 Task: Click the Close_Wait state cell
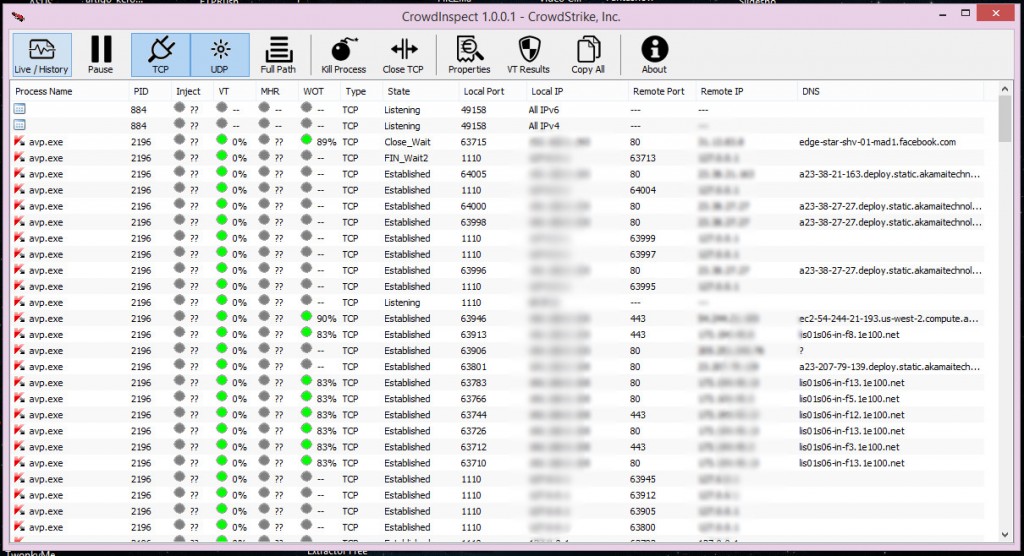[408, 142]
